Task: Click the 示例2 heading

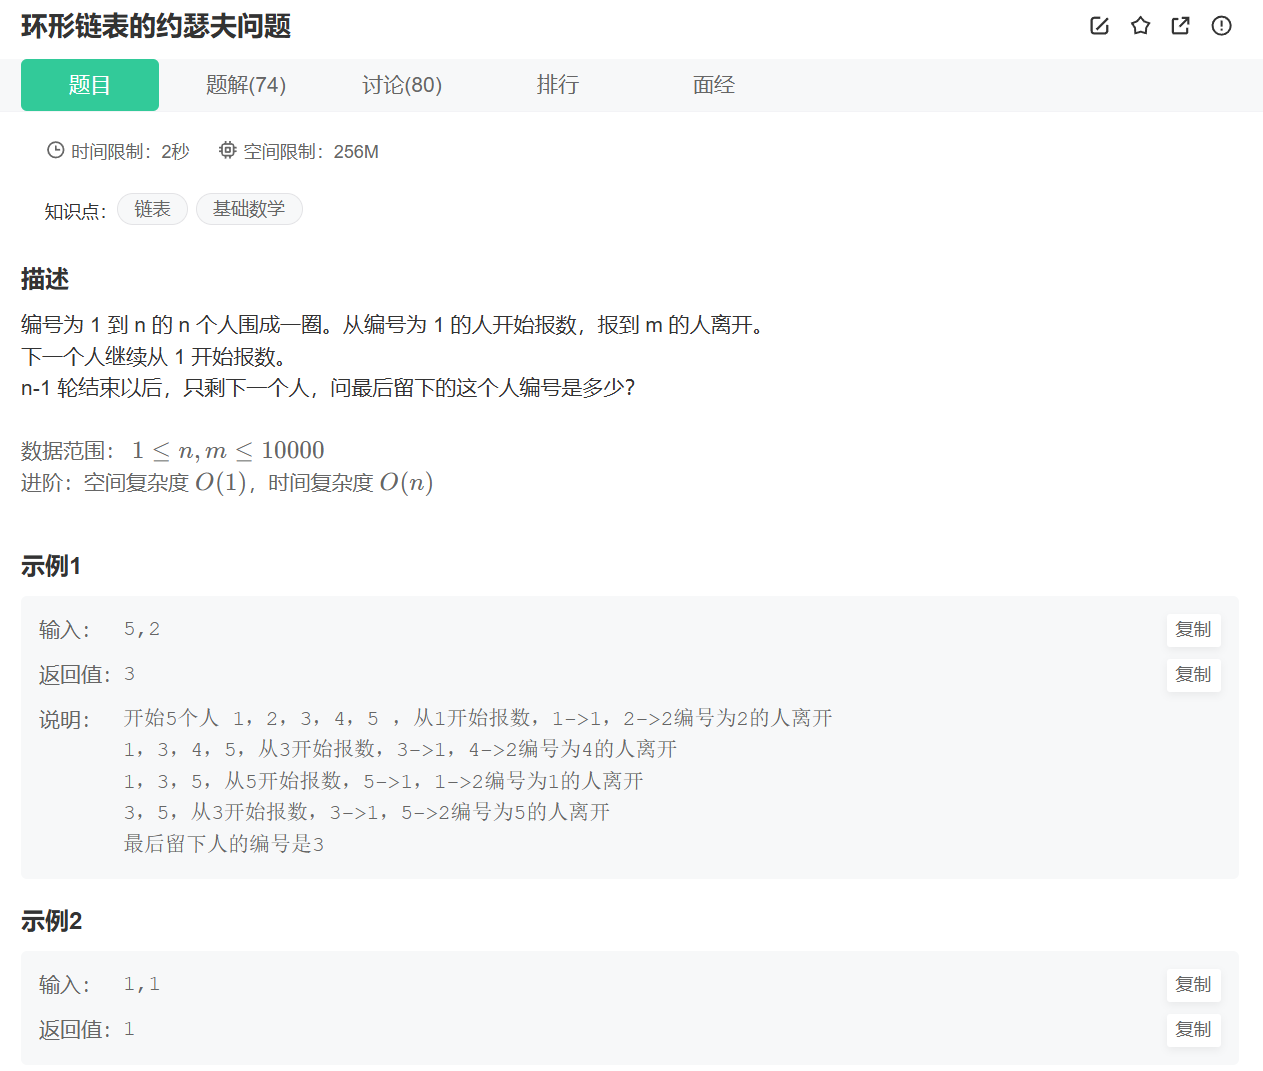Action: (51, 921)
